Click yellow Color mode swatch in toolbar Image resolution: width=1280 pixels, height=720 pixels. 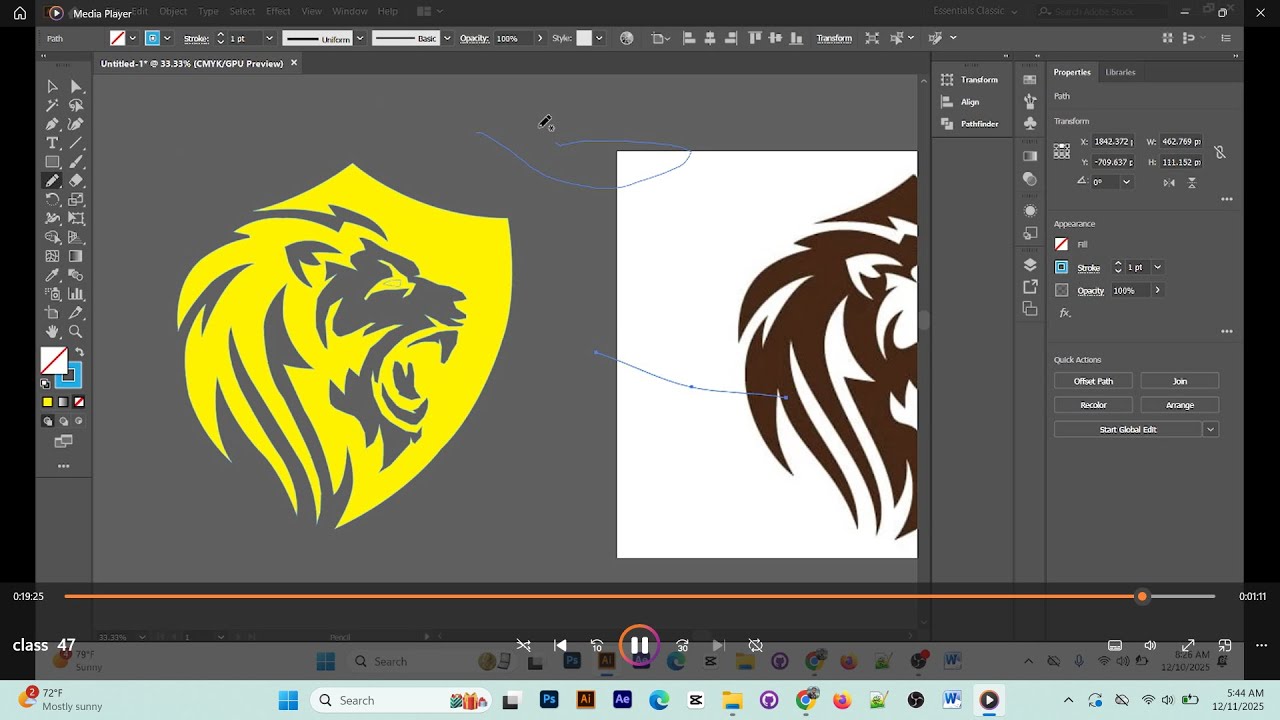[x=48, y=402]
